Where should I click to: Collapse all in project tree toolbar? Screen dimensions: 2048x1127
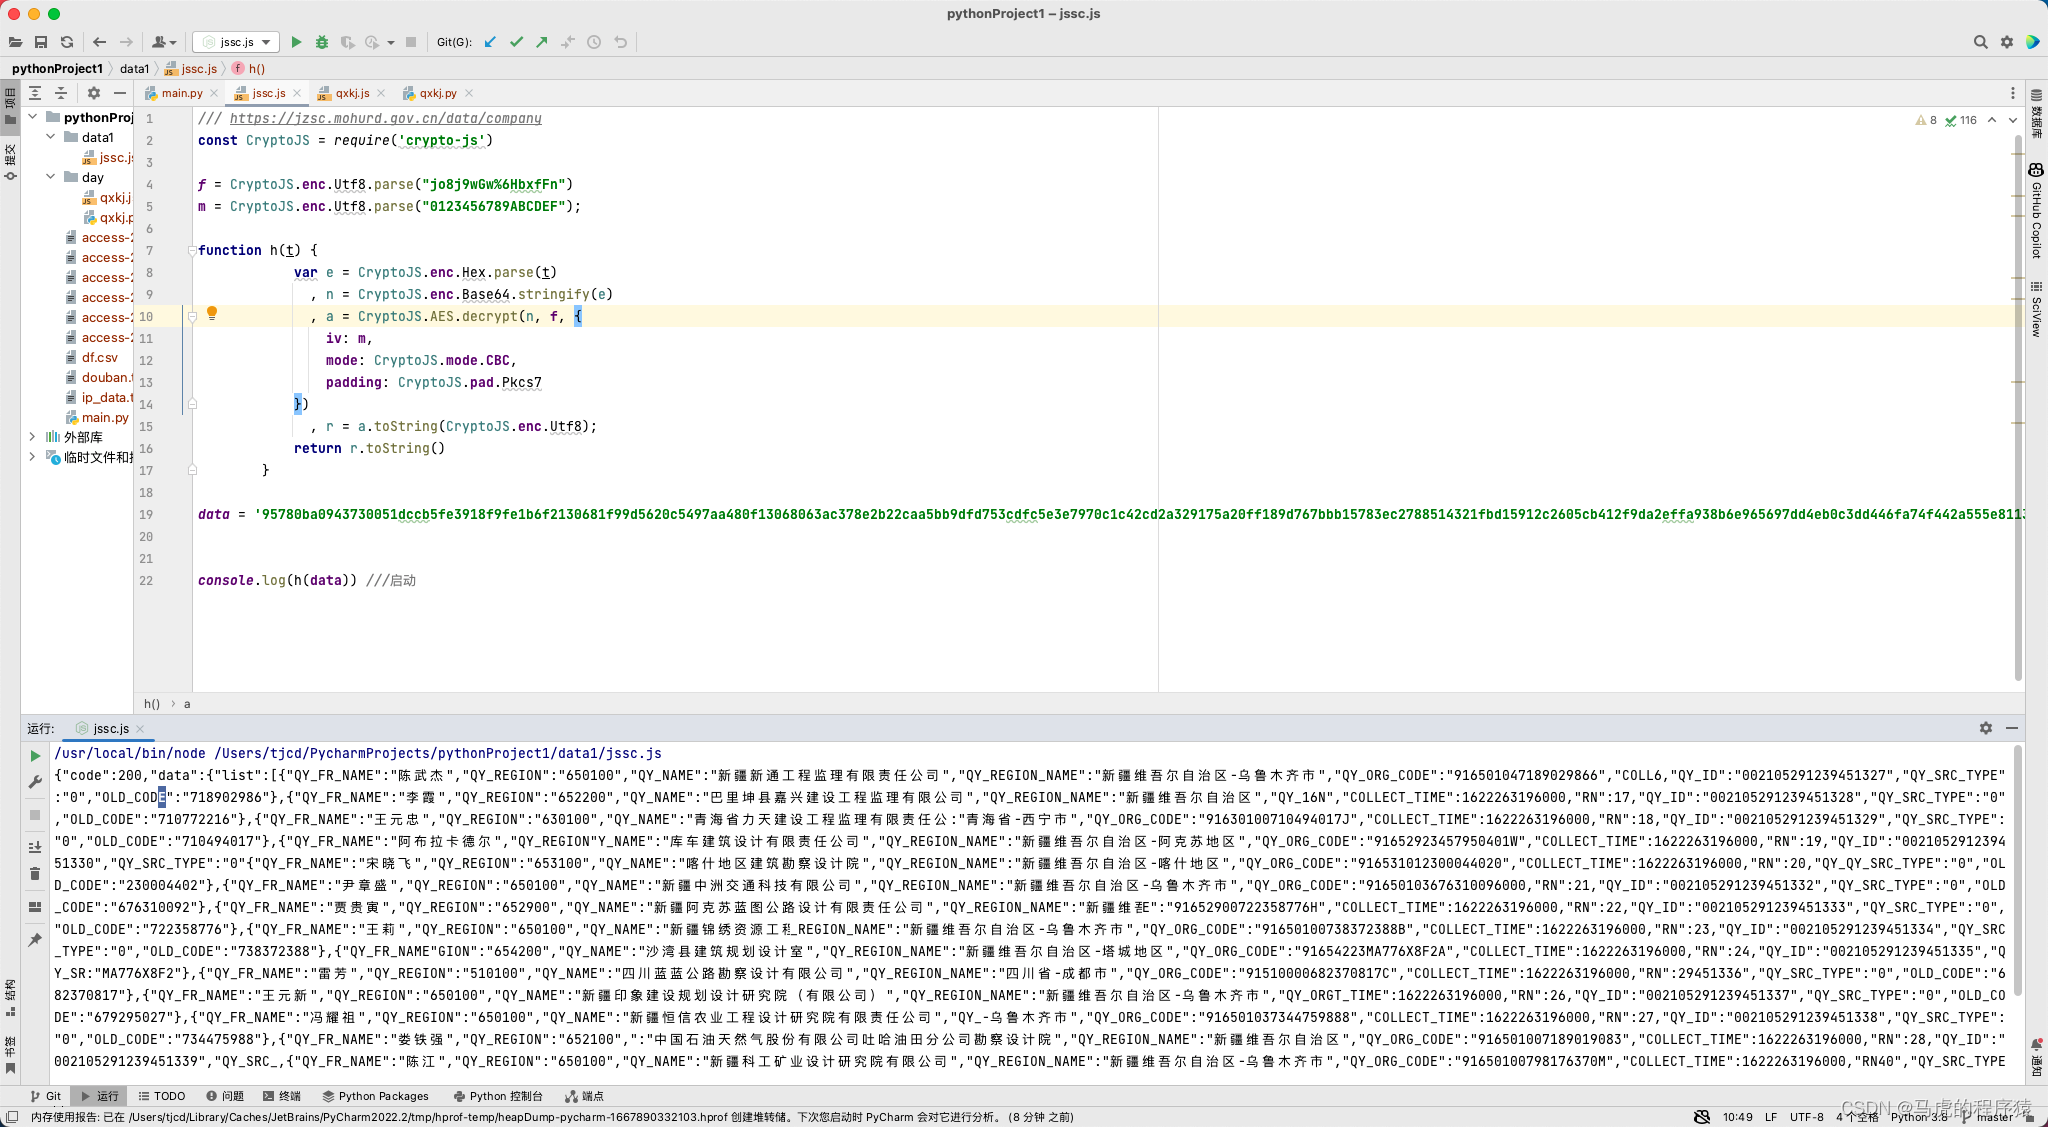click(61, 93)
